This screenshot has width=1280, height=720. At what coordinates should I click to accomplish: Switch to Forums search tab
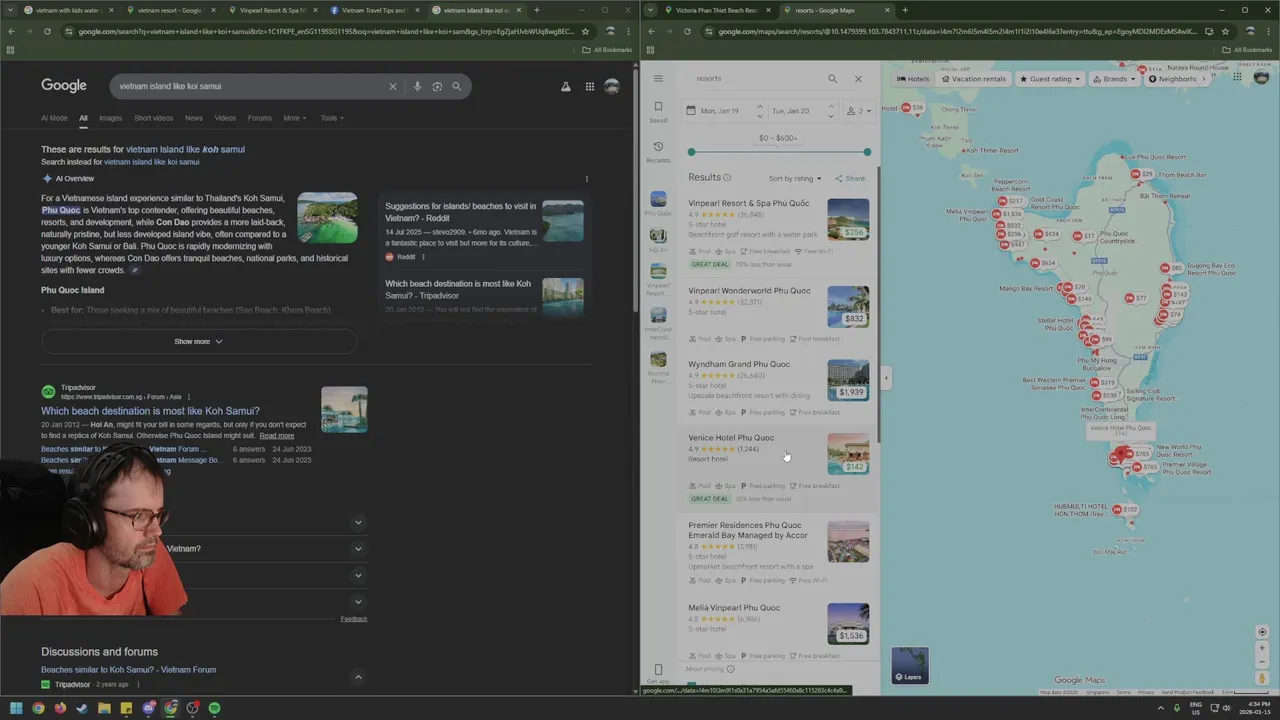coord(260,118)
